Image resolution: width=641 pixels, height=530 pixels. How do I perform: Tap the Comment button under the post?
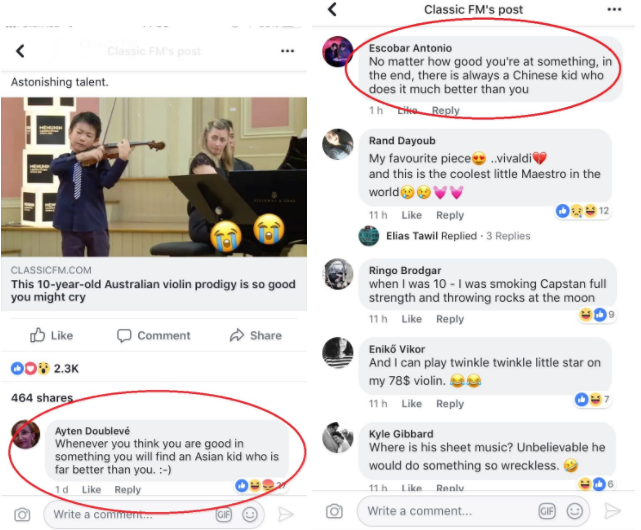click(153, 335)
